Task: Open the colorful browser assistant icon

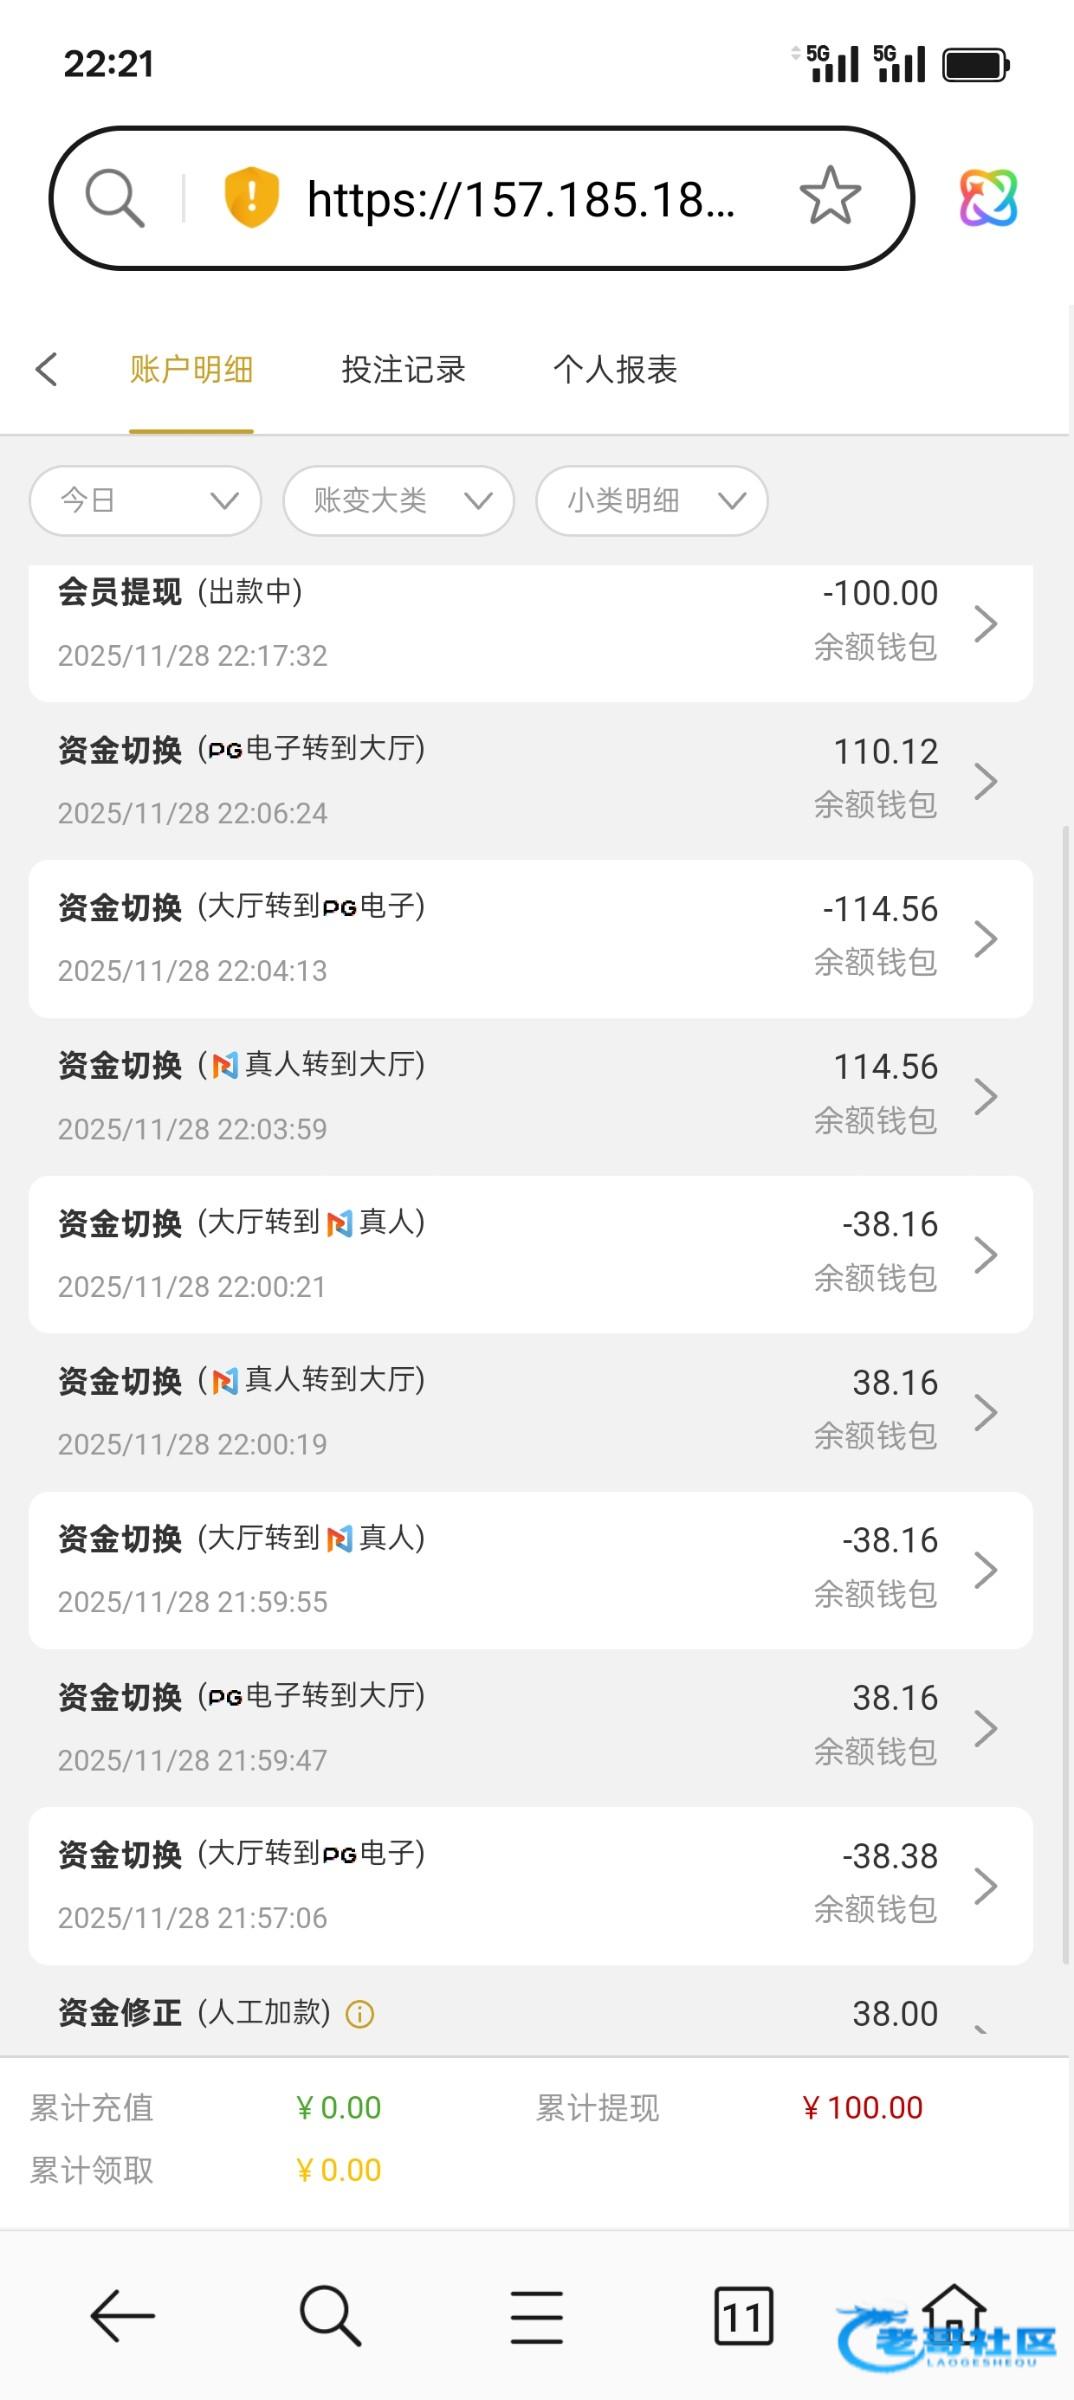Action: point(988,197)
